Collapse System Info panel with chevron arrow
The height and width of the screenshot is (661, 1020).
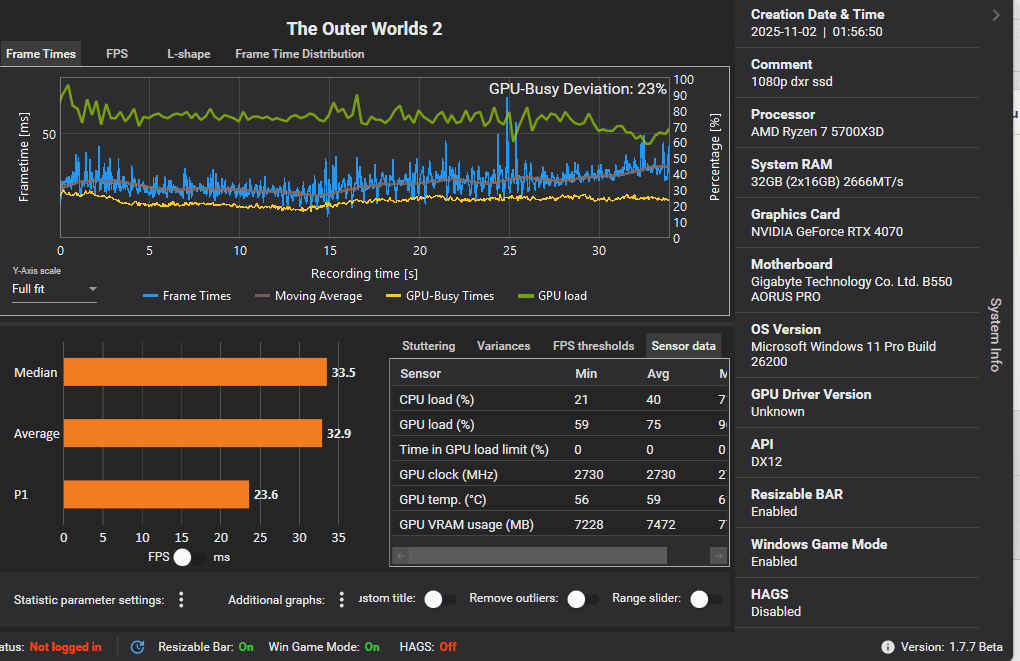(x=996, y=15)
